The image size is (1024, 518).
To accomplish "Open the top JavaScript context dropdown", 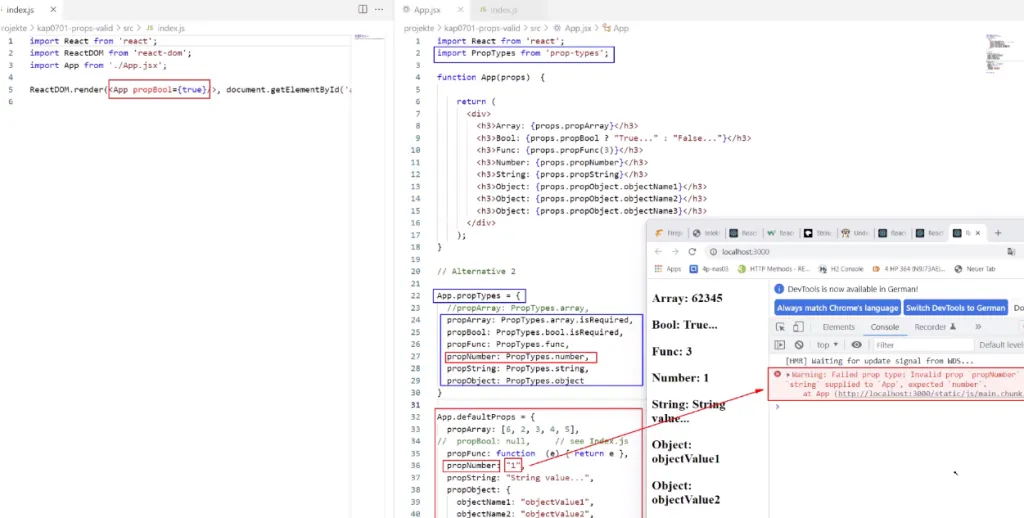I will 827,345.
